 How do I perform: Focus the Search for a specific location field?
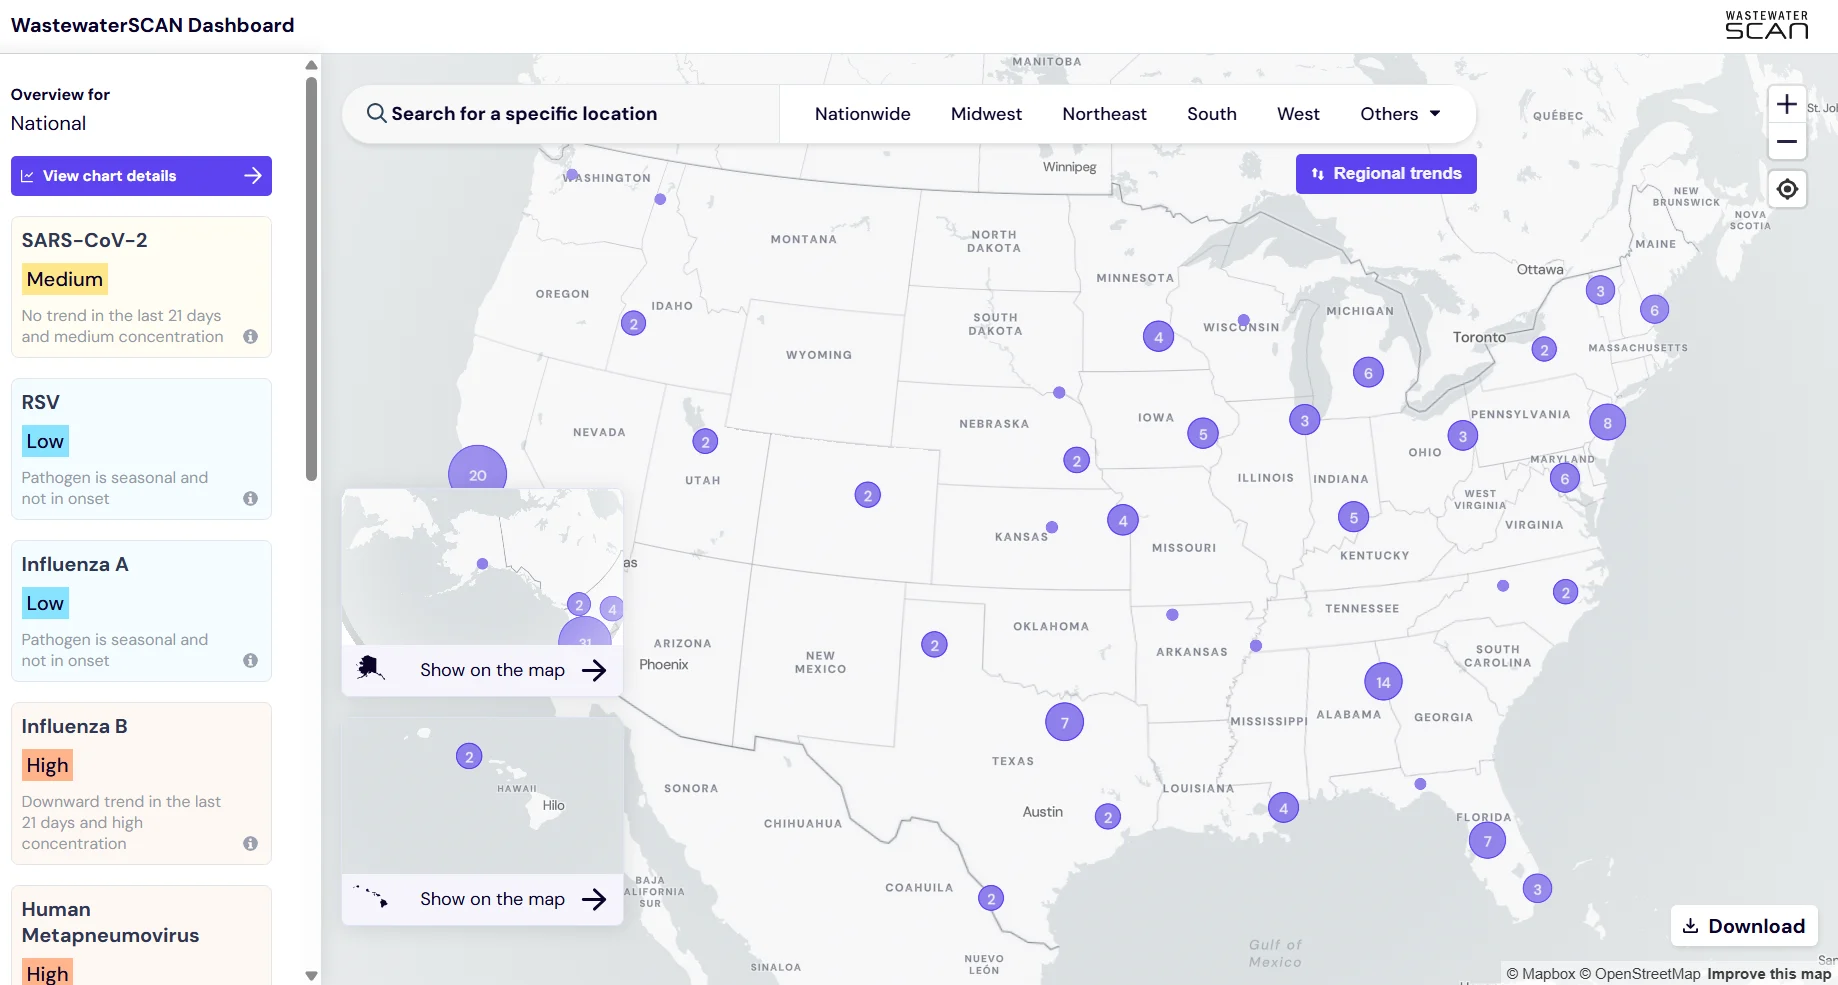pyautogui.click(x=561, y=114)
